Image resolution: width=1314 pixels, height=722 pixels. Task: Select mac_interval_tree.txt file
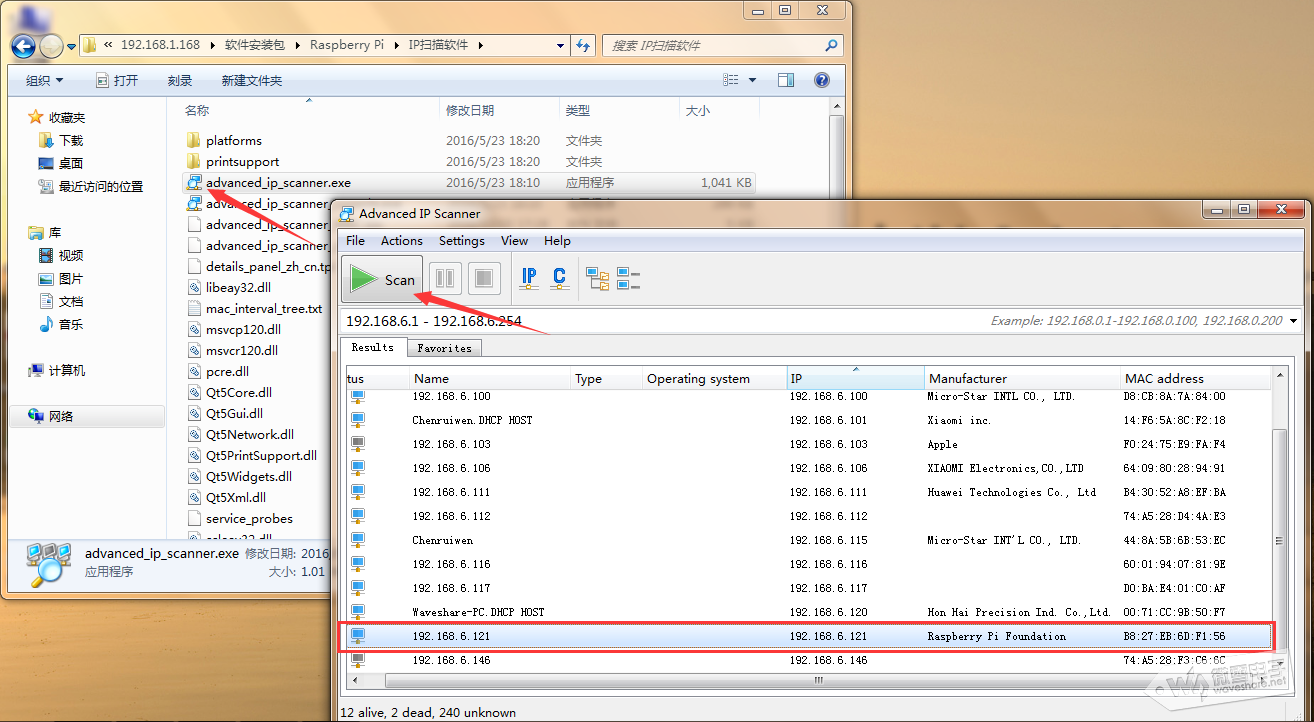coord(264,308)
